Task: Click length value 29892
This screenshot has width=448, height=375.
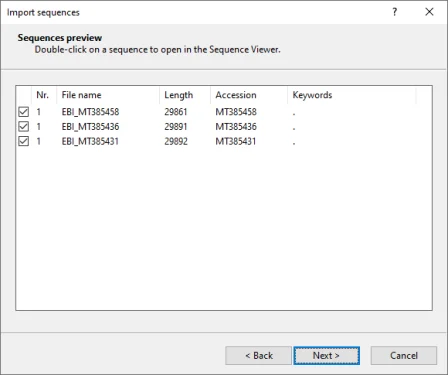Action: coord(176,141)
